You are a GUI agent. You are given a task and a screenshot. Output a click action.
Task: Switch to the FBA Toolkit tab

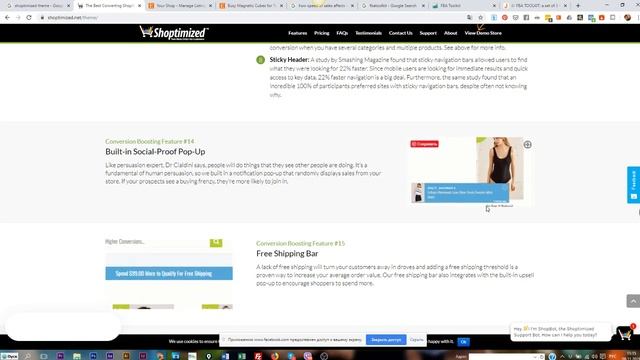coord(463,6)
